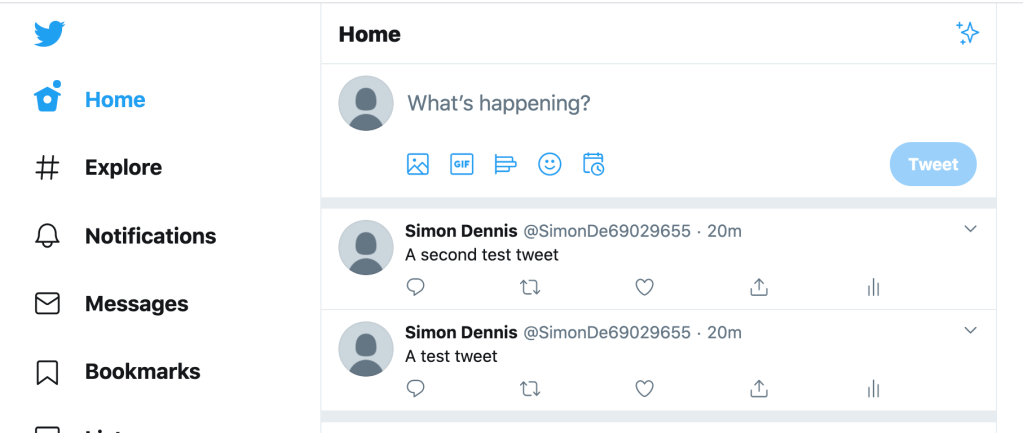Add an image to the new tweet
This screenshot has height=433, width=1023.
tap(418, 164)
